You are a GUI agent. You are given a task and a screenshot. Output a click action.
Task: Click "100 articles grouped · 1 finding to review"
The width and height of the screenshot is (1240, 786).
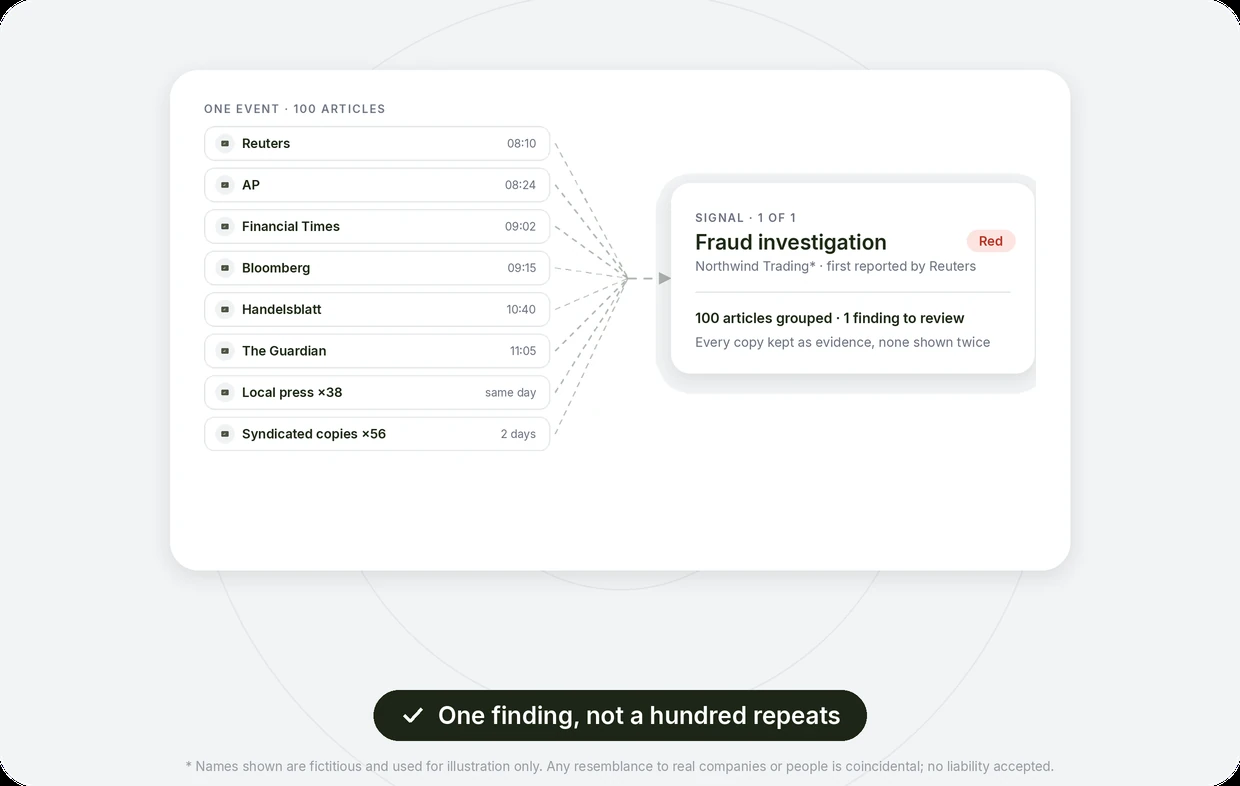pos(830,318)
